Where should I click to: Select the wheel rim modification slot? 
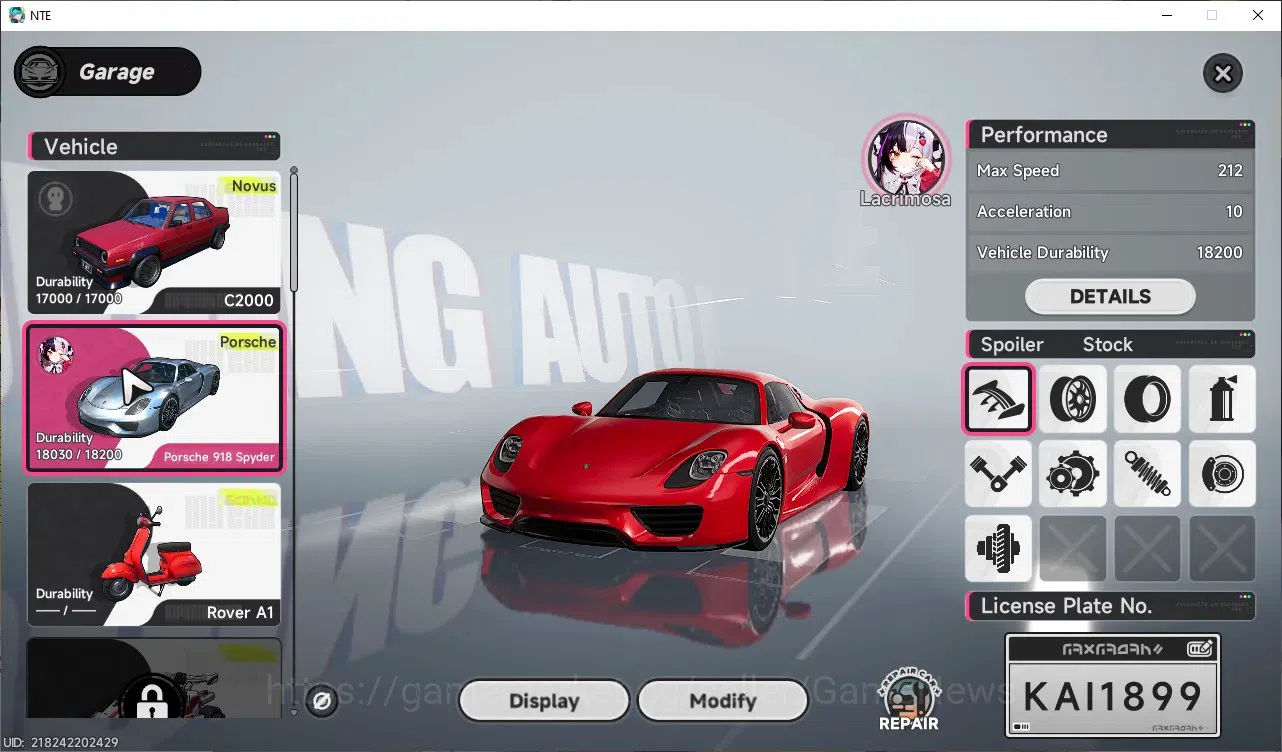point(1072,399)
